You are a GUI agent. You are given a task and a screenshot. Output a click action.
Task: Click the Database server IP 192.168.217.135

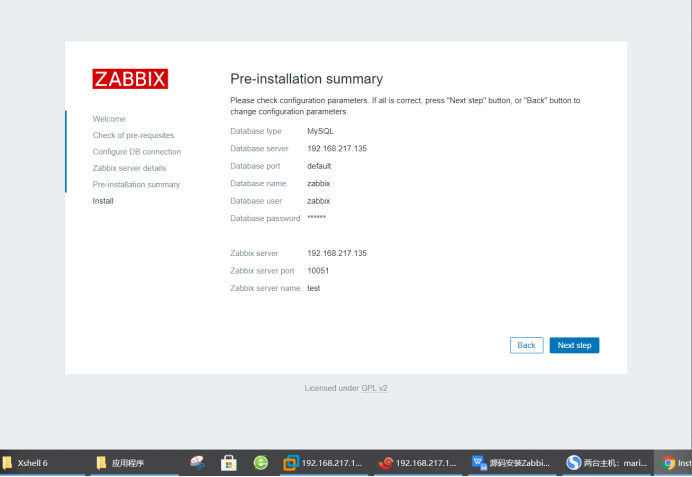click(337, 149)
